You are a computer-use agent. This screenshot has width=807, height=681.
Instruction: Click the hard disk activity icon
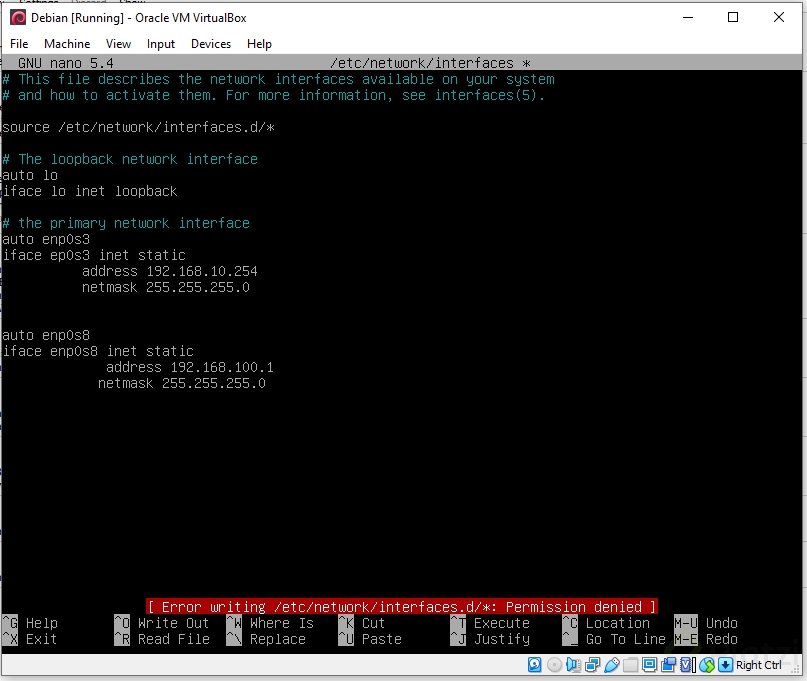click(534, 665)
